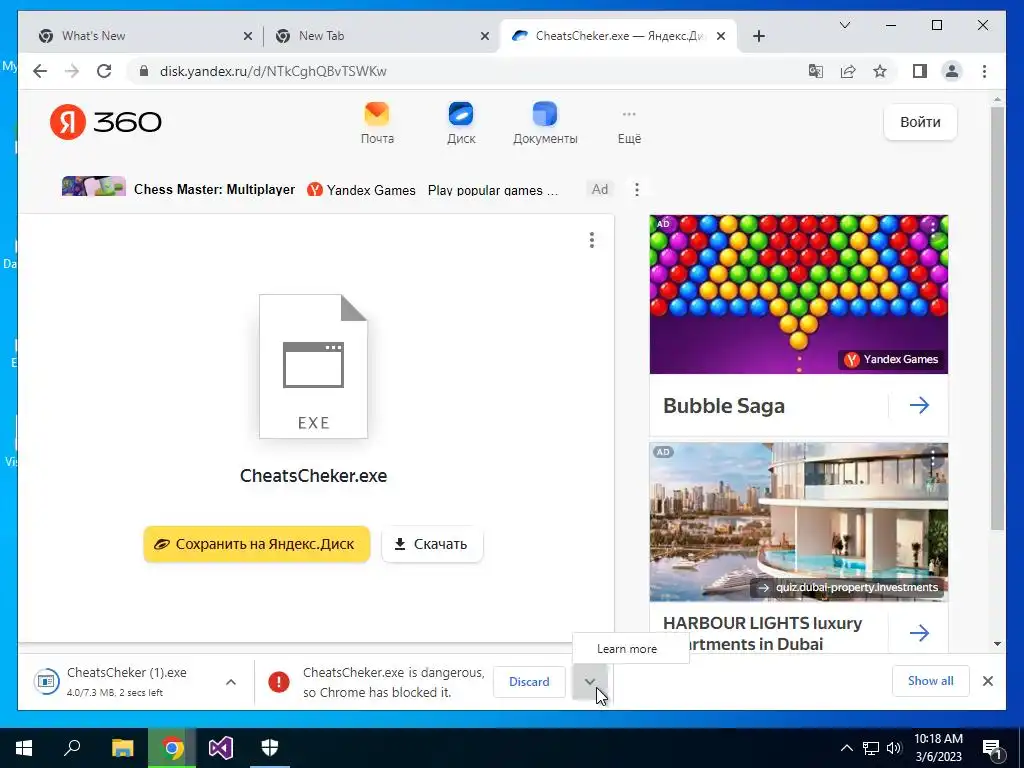
Task: Click the CheatsCheker.exe file name
Action: (313, 475)
